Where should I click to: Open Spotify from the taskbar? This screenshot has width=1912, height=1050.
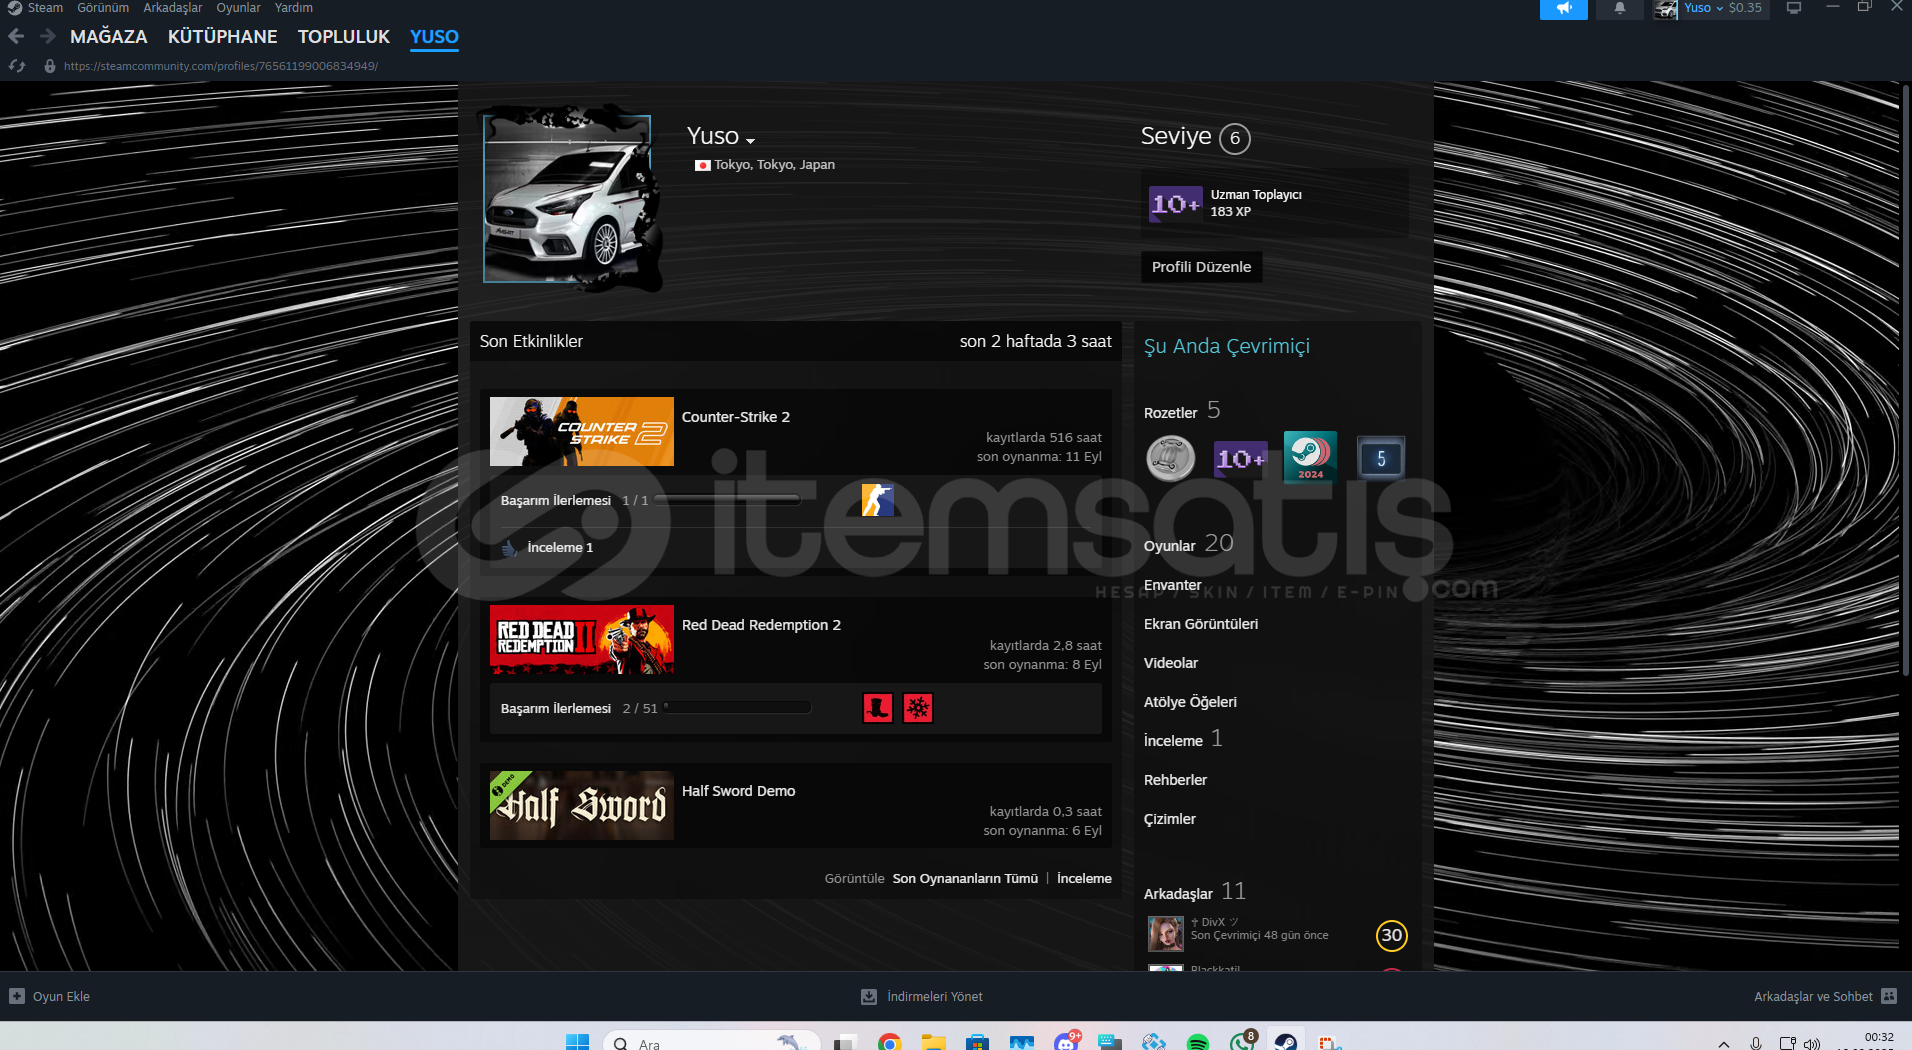tap(1197, 1042)
